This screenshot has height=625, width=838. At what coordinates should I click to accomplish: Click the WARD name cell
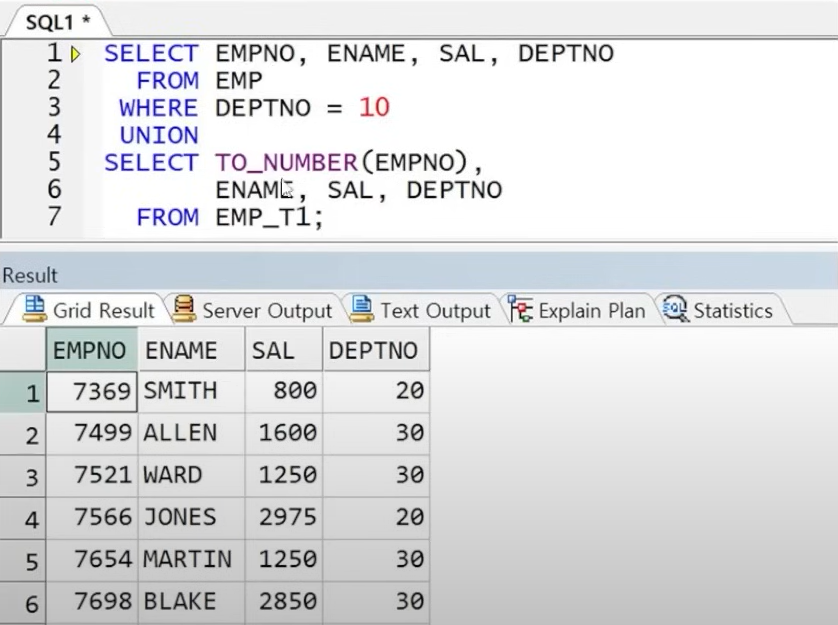[x=191, y=476]
